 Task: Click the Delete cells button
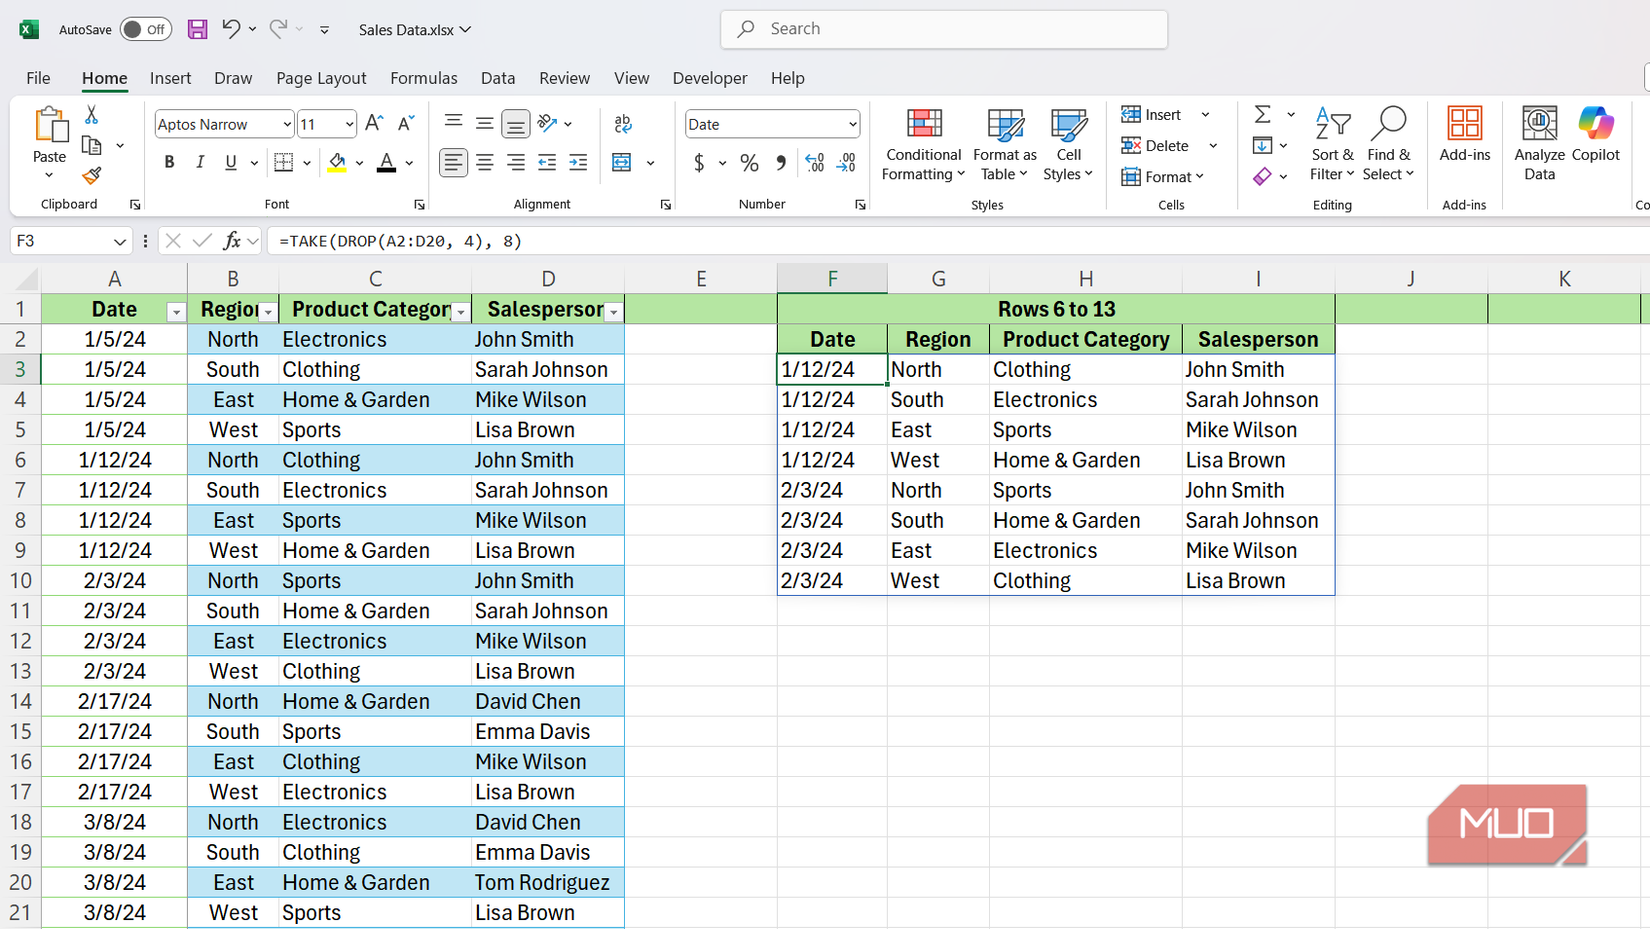(1155, 146)
